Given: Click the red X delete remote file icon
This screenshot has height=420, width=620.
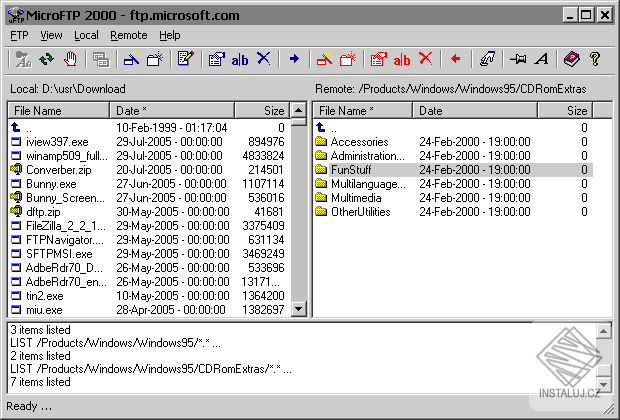Looking at the screenshot, I should click(425, 59).
